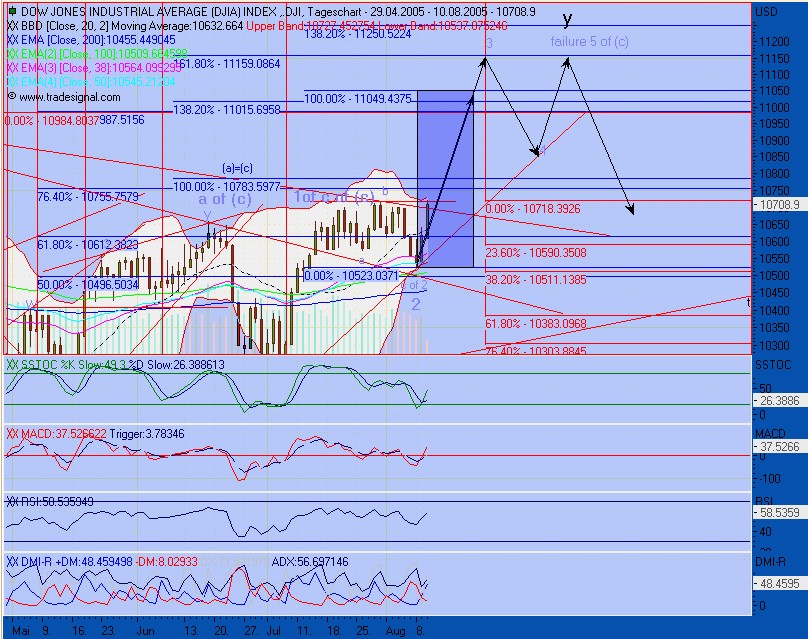Select the '100.00% - 11049.4375' Fibonacci label

358,98
